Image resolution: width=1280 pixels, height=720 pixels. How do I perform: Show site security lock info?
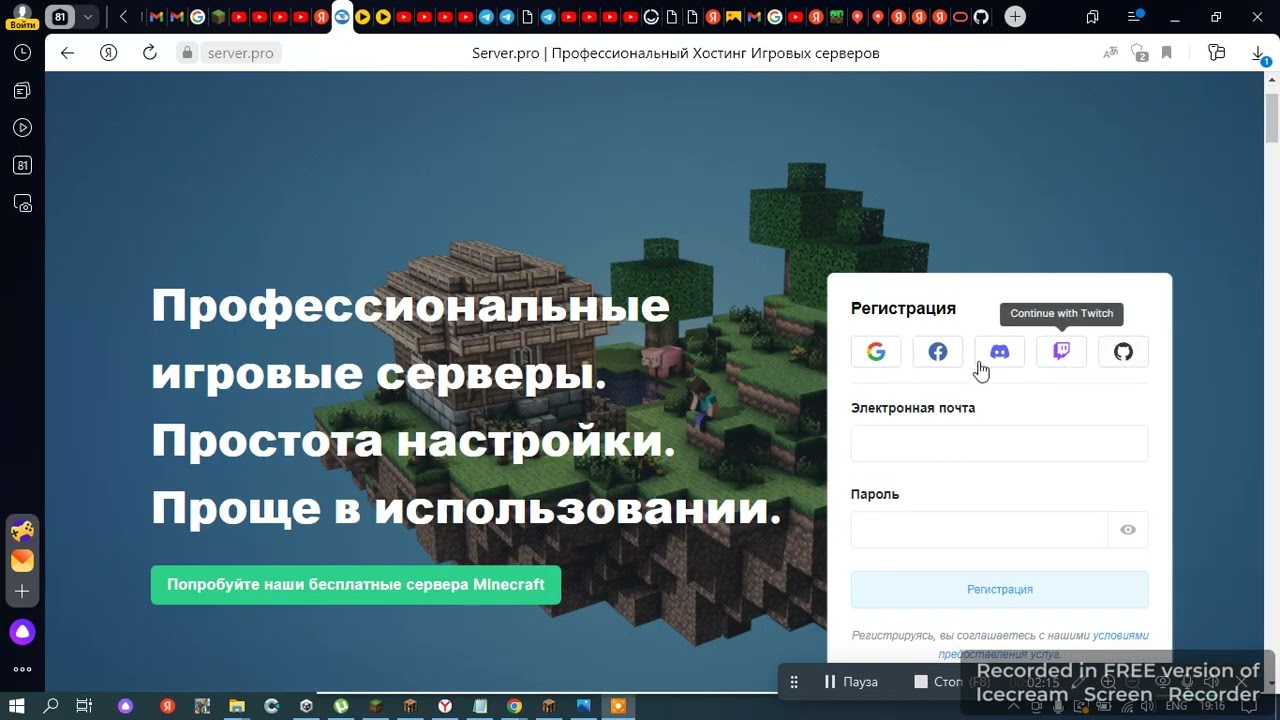[x=187, y=53]
